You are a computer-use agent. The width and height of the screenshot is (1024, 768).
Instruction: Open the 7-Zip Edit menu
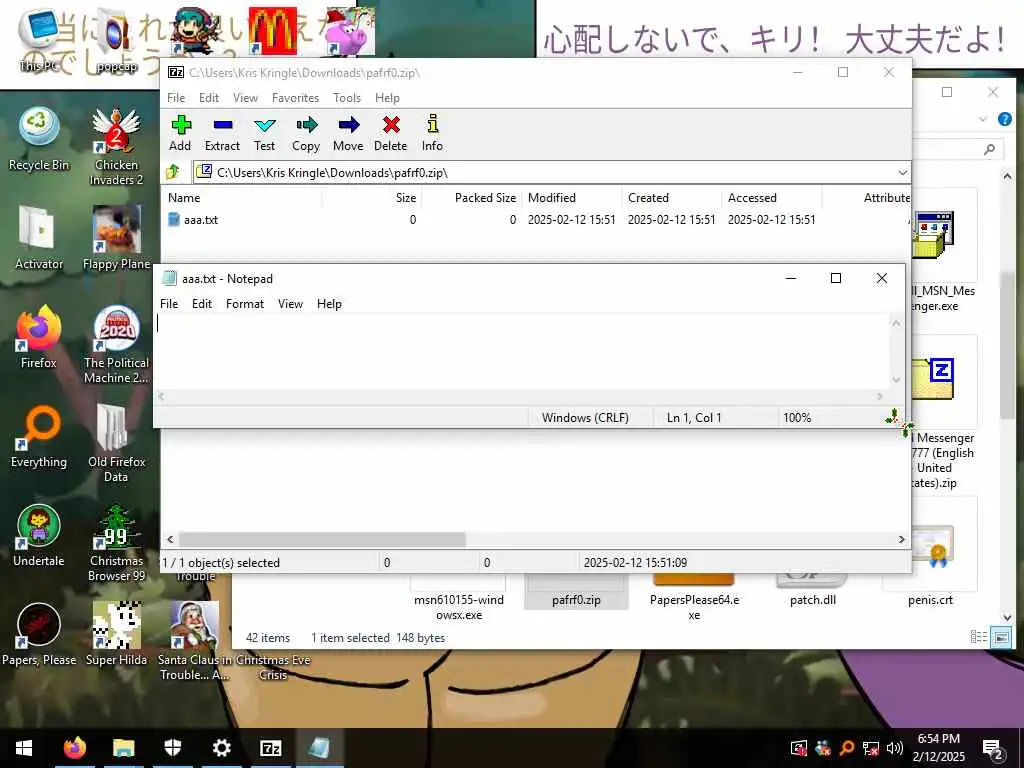(209, 98)
